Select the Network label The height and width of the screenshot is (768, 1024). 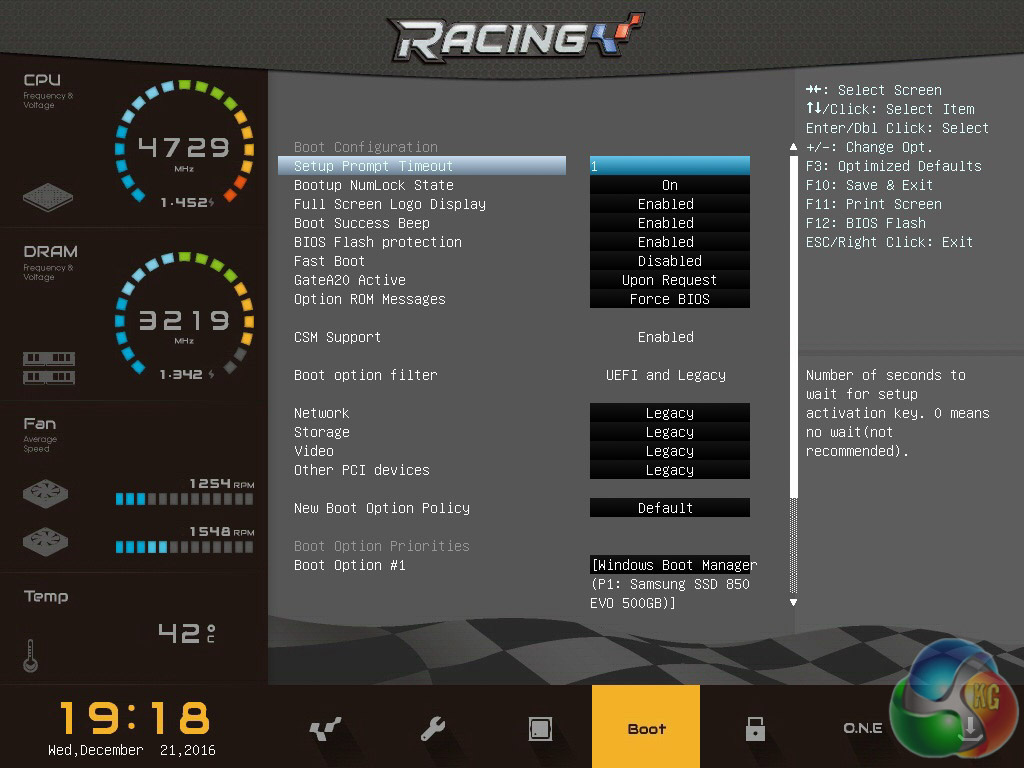pyautogui.click(x=321, y=413)
